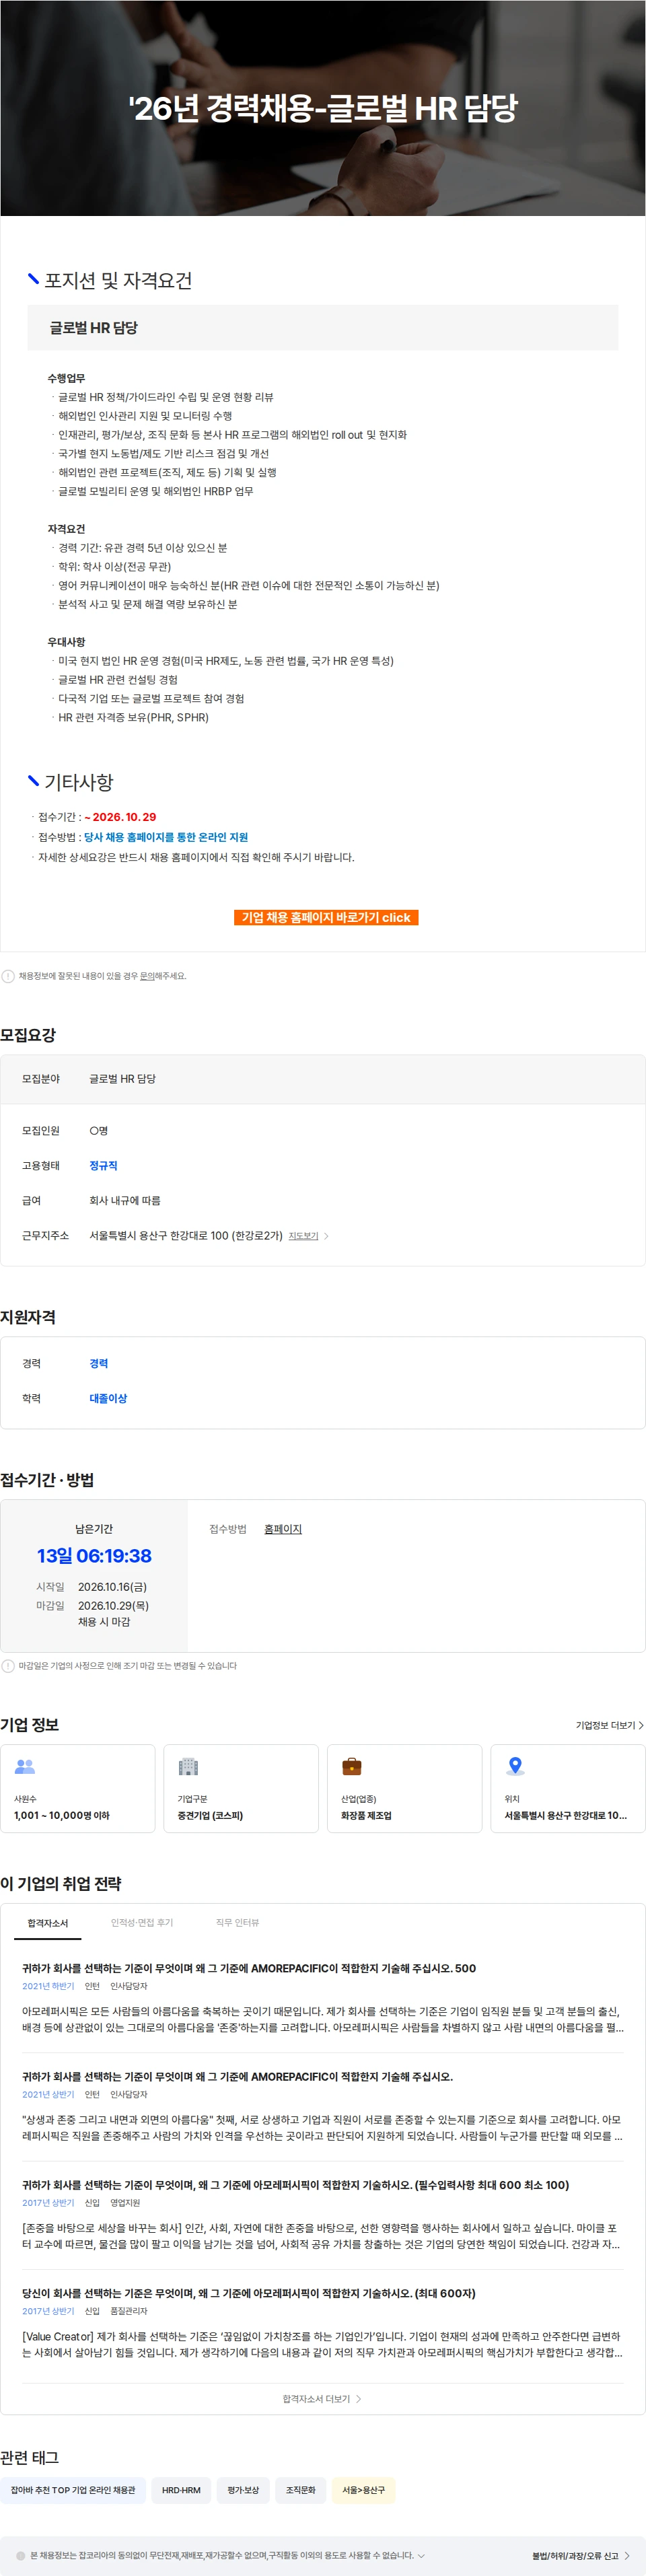Click the briefcase icon on 산업(업종) card
Image resolution: width=646 pixels, height=2576 pixels.
click(351, 1767)
